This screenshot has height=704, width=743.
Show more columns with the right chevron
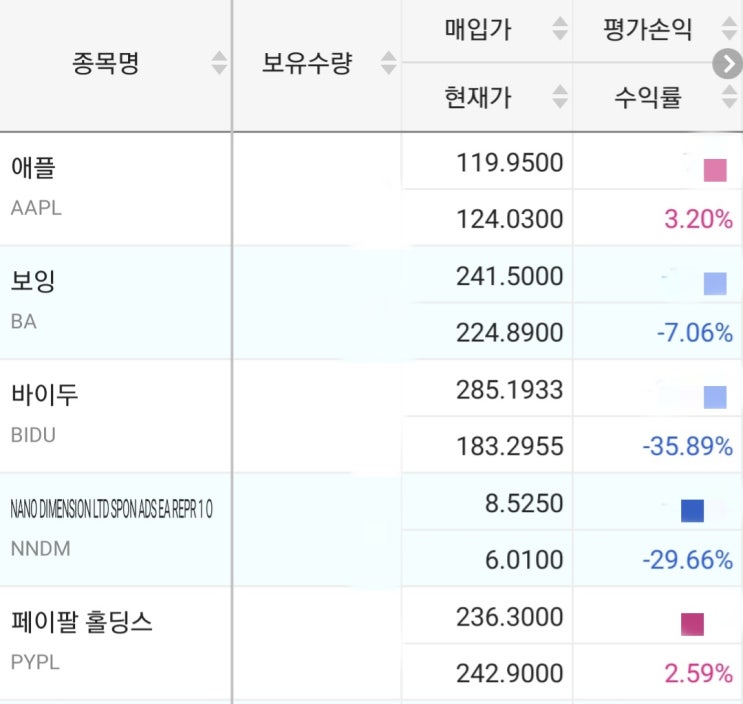click(x=727, y=63)
